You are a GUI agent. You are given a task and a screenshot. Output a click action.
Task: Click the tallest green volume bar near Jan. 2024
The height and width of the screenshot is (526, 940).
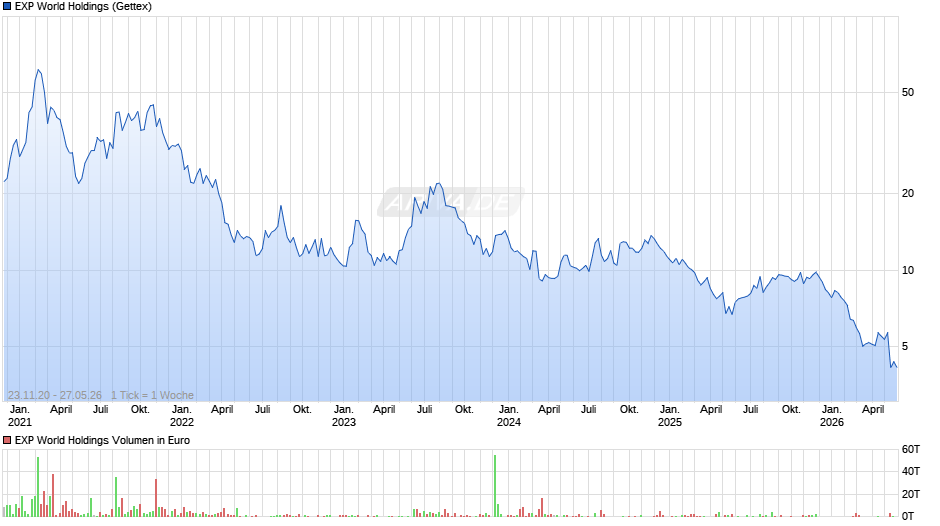click(x=495, y=486)
